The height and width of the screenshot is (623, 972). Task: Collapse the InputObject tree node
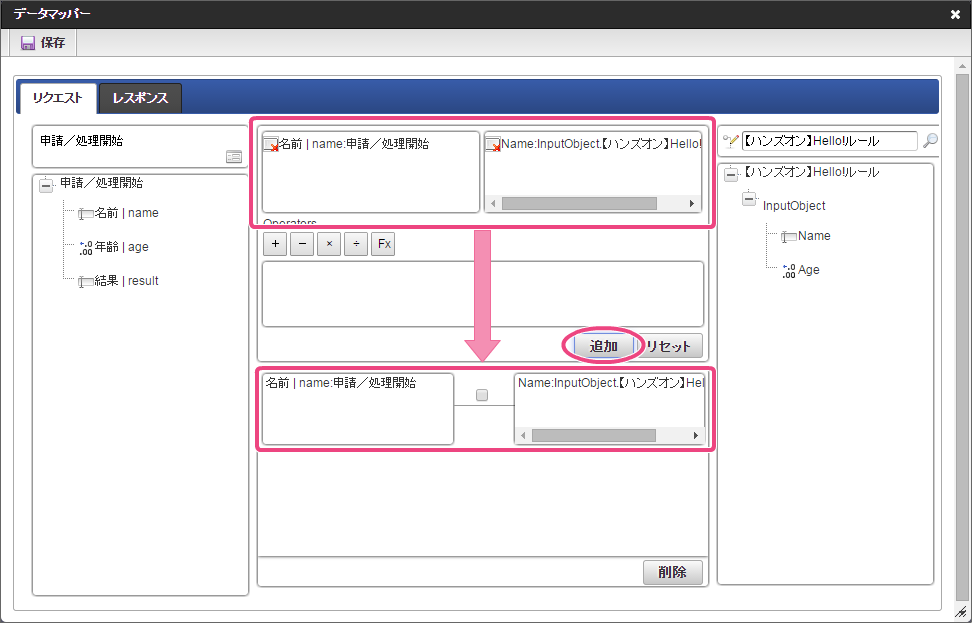(x=749, y=199)
